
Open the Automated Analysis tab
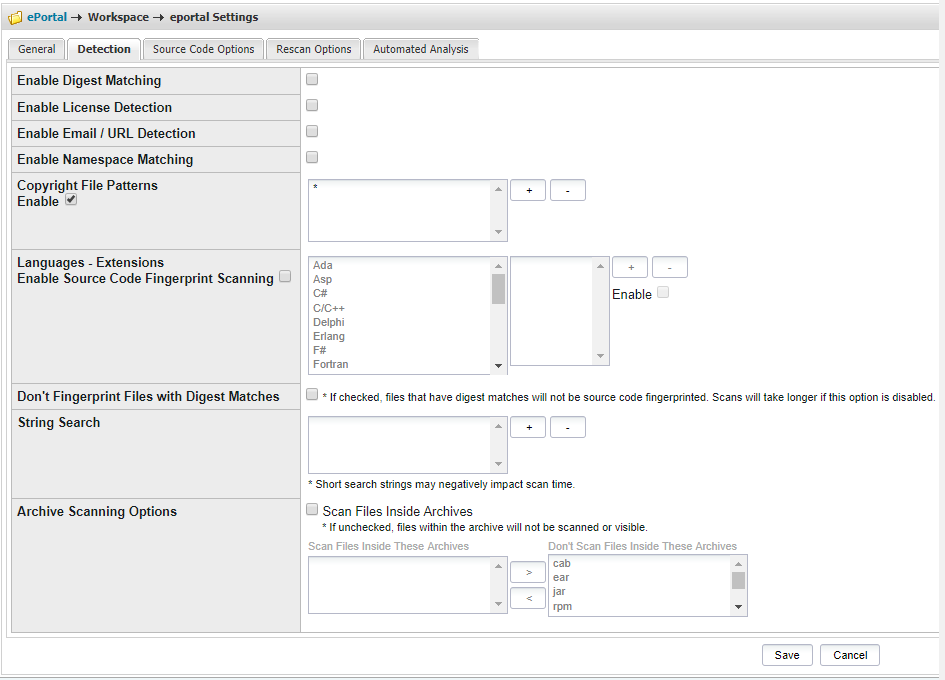pos(420,48)
